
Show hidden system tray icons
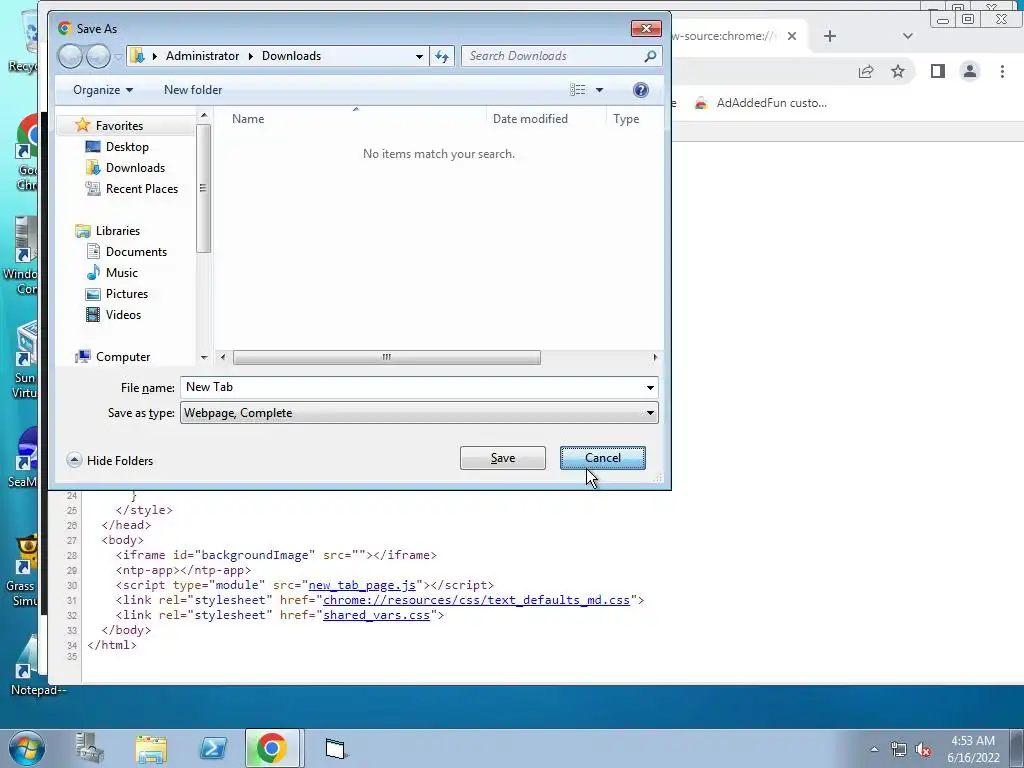[874, 749]
